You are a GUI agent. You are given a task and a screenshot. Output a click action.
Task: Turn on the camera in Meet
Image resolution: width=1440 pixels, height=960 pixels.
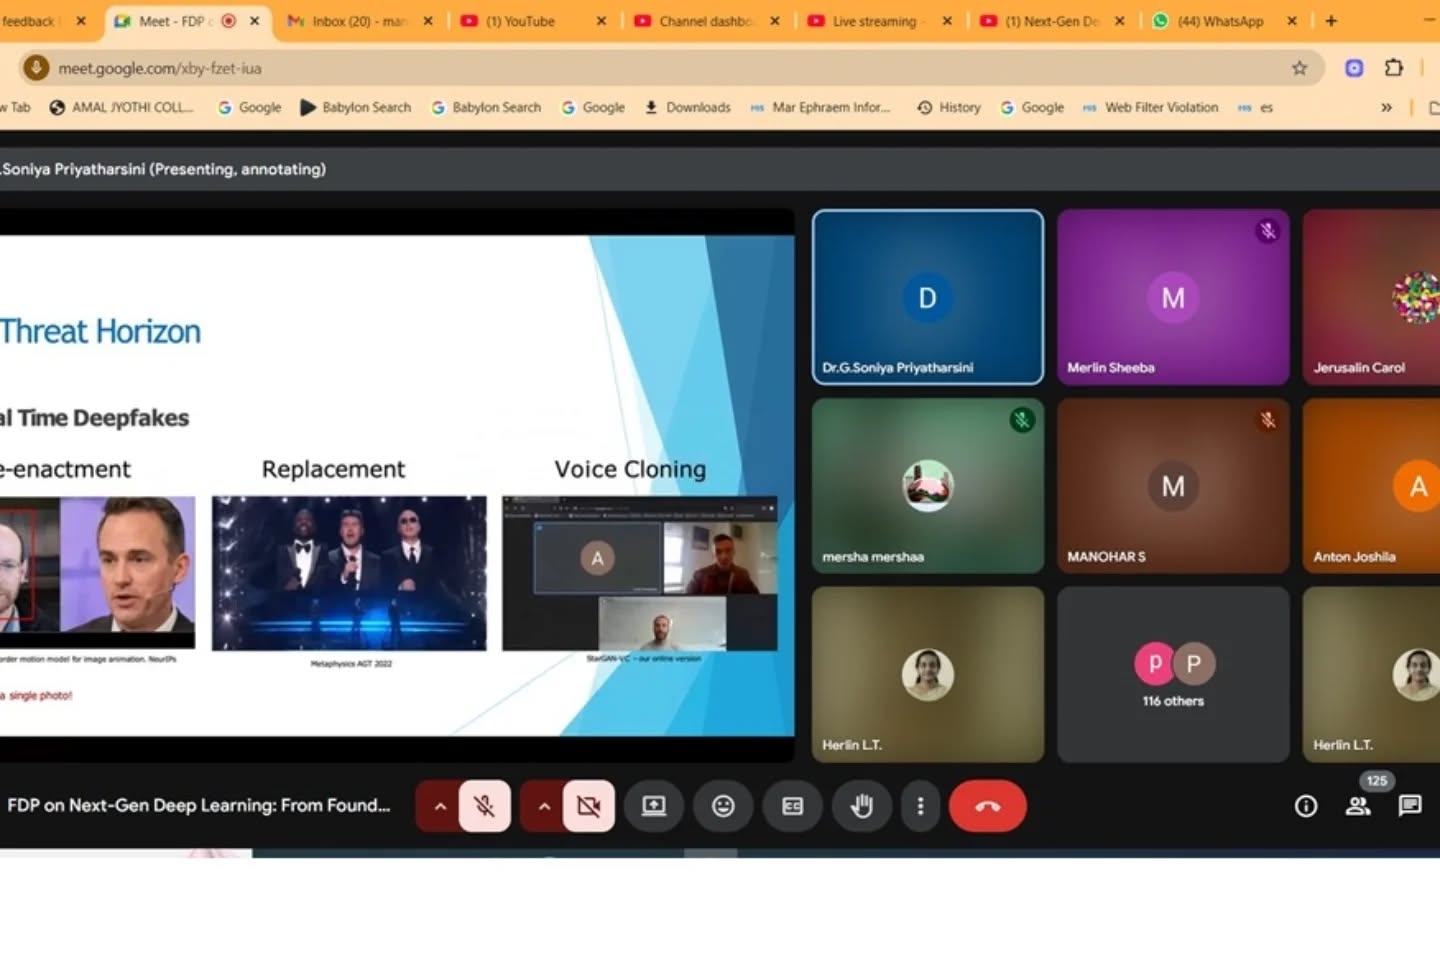[x=589, y=806]
